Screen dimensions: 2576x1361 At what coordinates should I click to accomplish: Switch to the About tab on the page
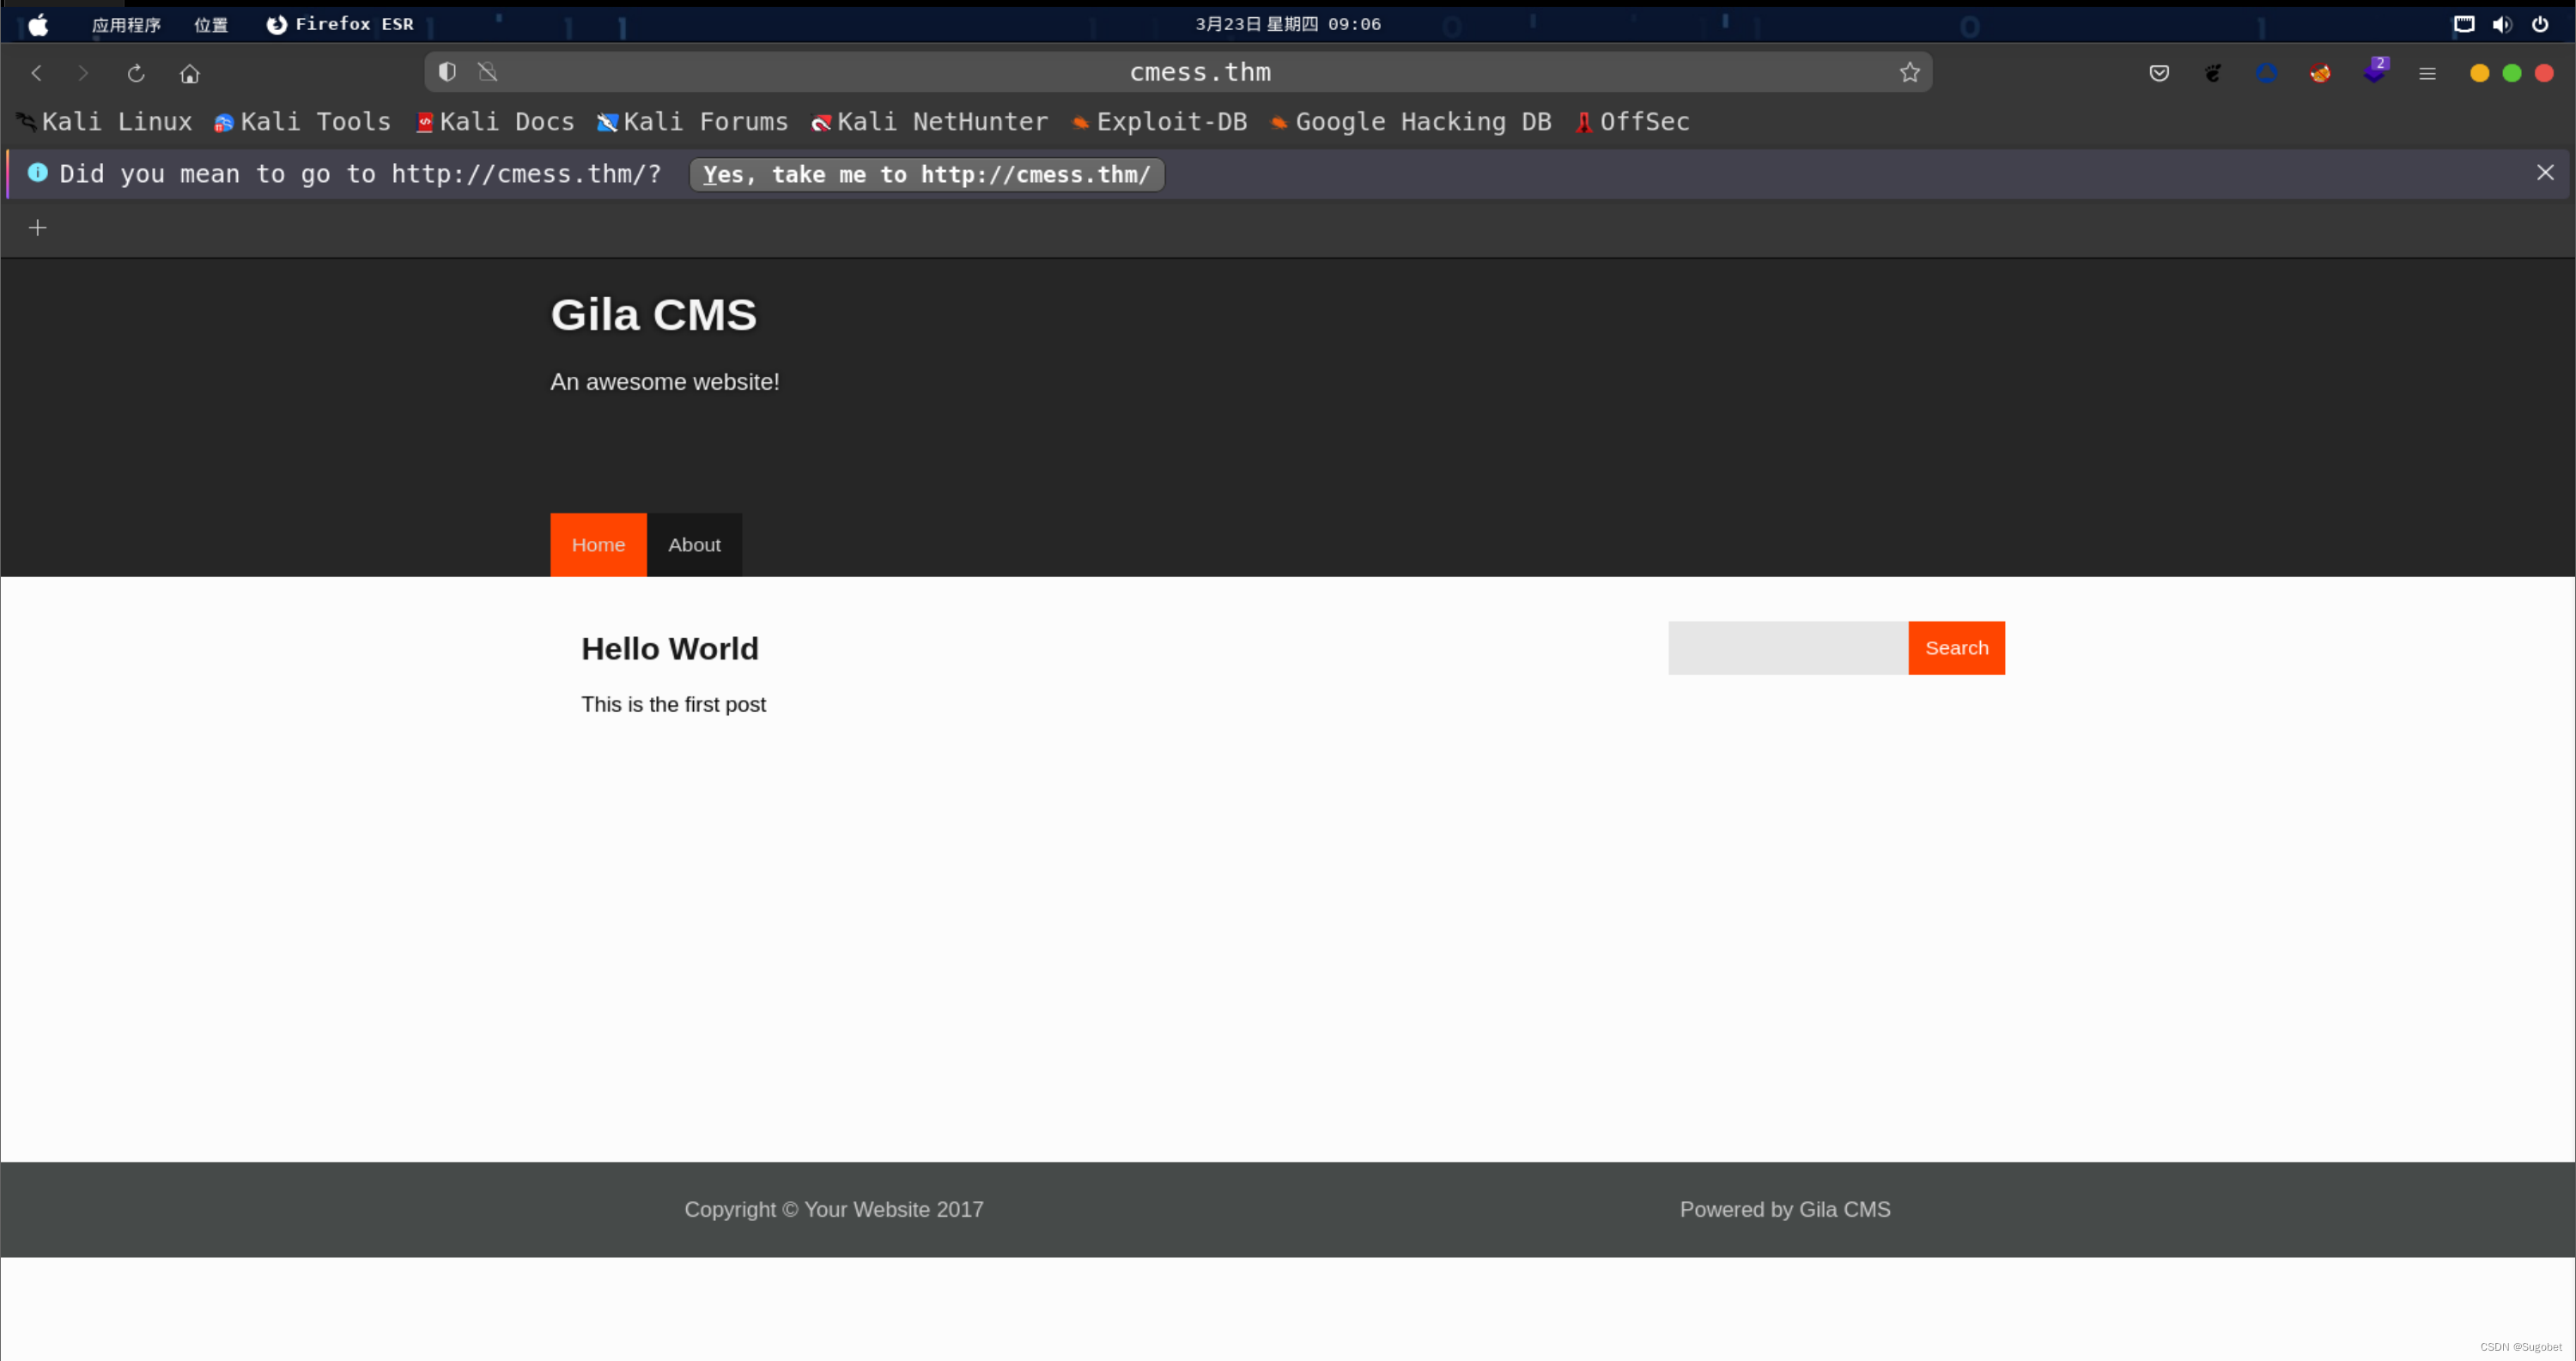point(694,544)
